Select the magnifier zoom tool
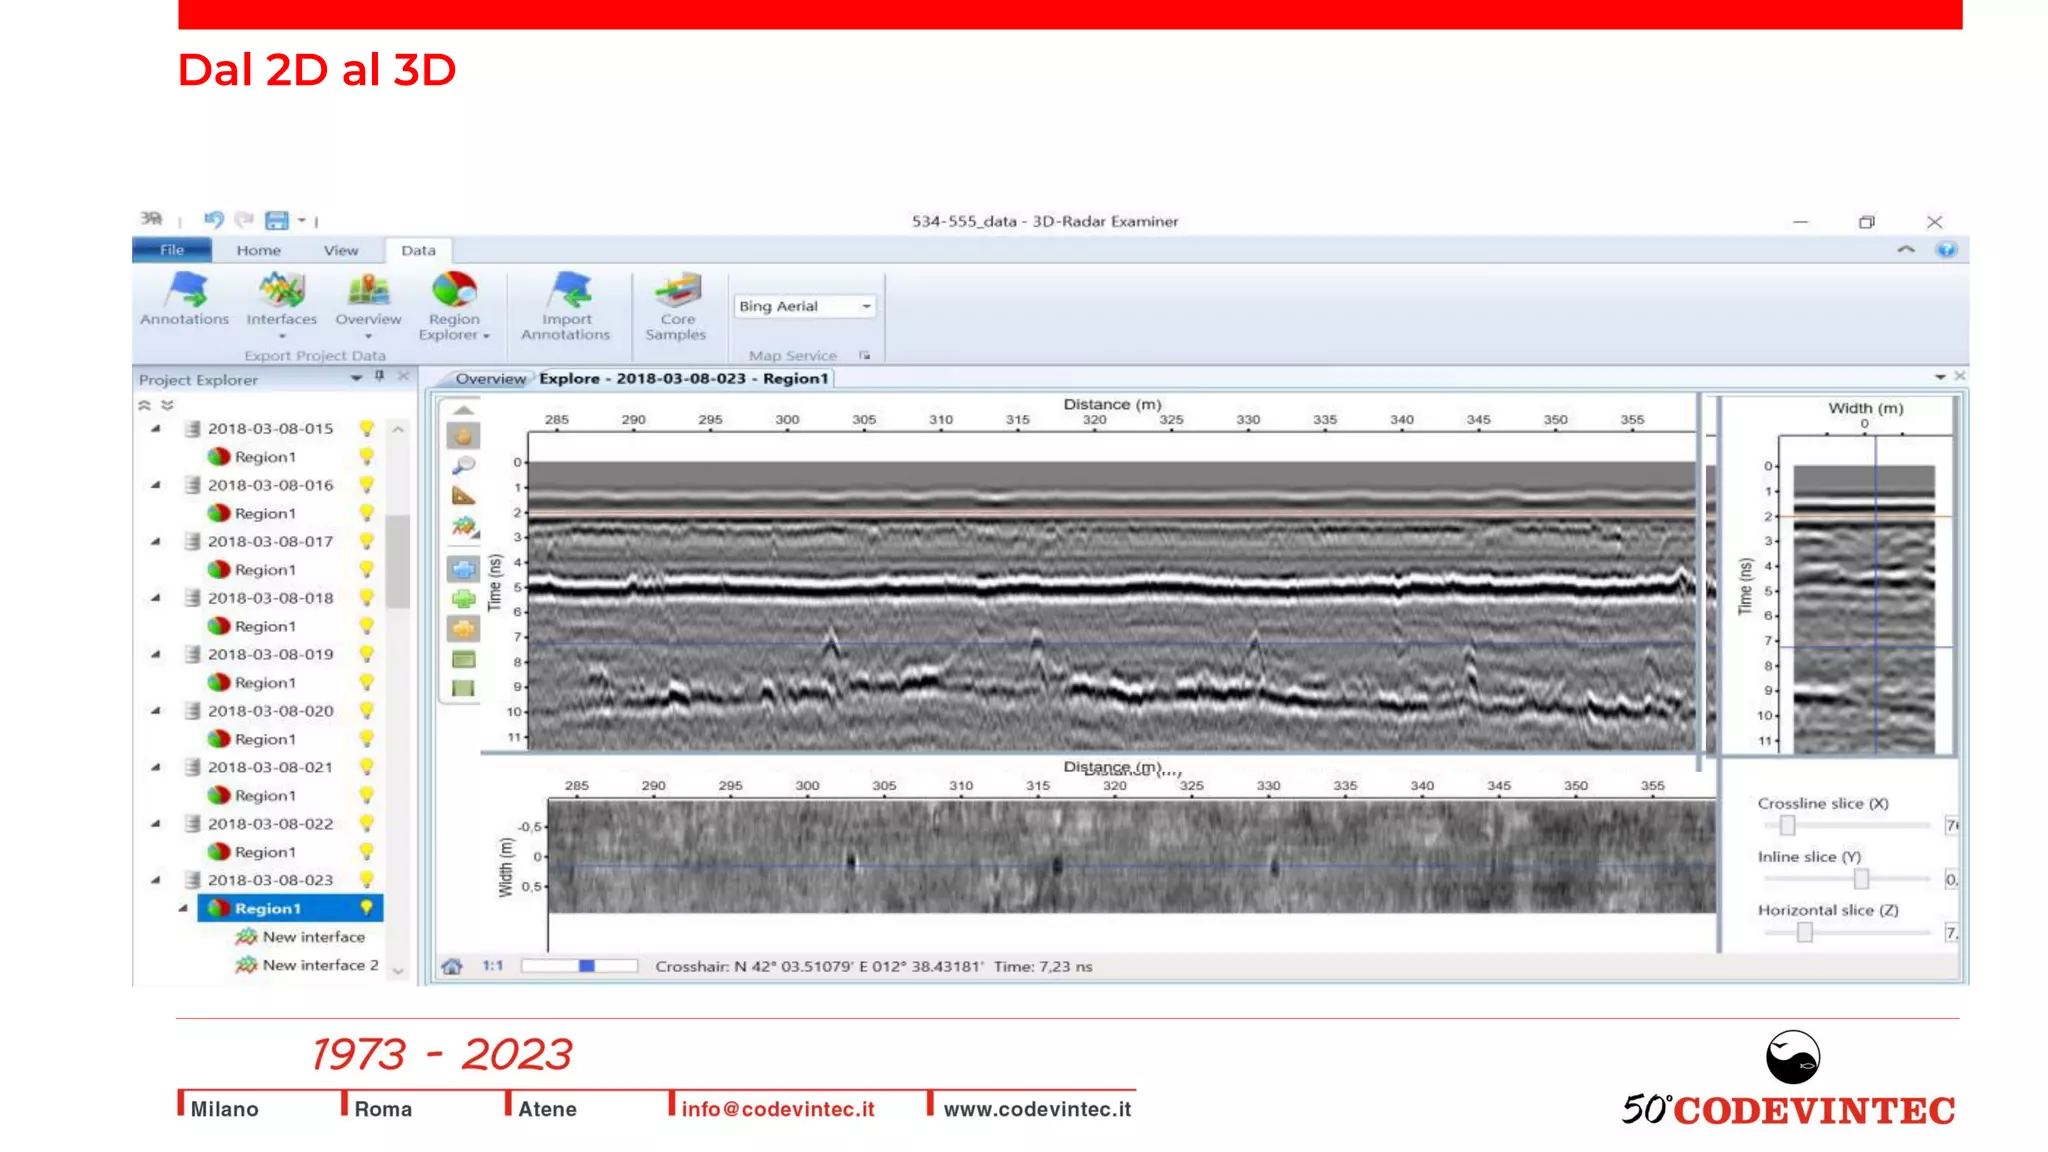The height and width of the screenshot is (1152, 2048). point(463,466)
